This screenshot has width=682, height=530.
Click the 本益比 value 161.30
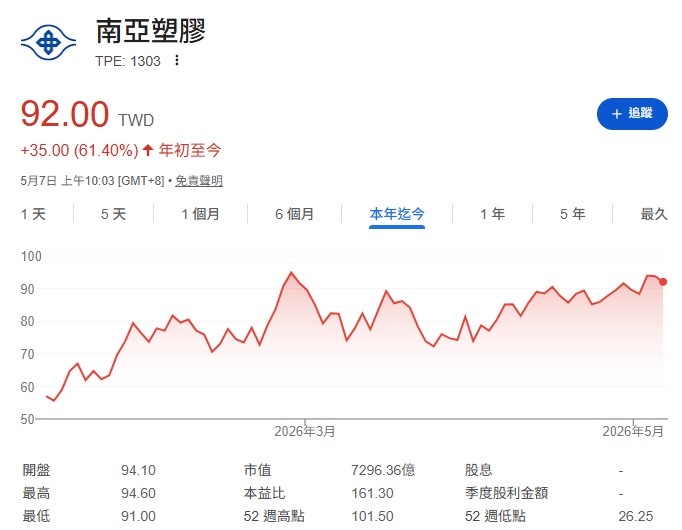pyautogui.click(x=372, y=493)
